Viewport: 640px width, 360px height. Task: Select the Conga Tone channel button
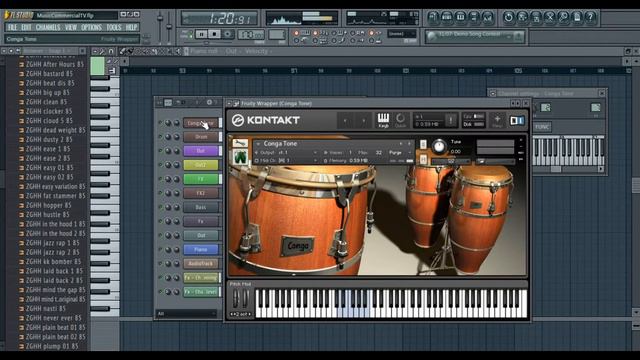200,123
